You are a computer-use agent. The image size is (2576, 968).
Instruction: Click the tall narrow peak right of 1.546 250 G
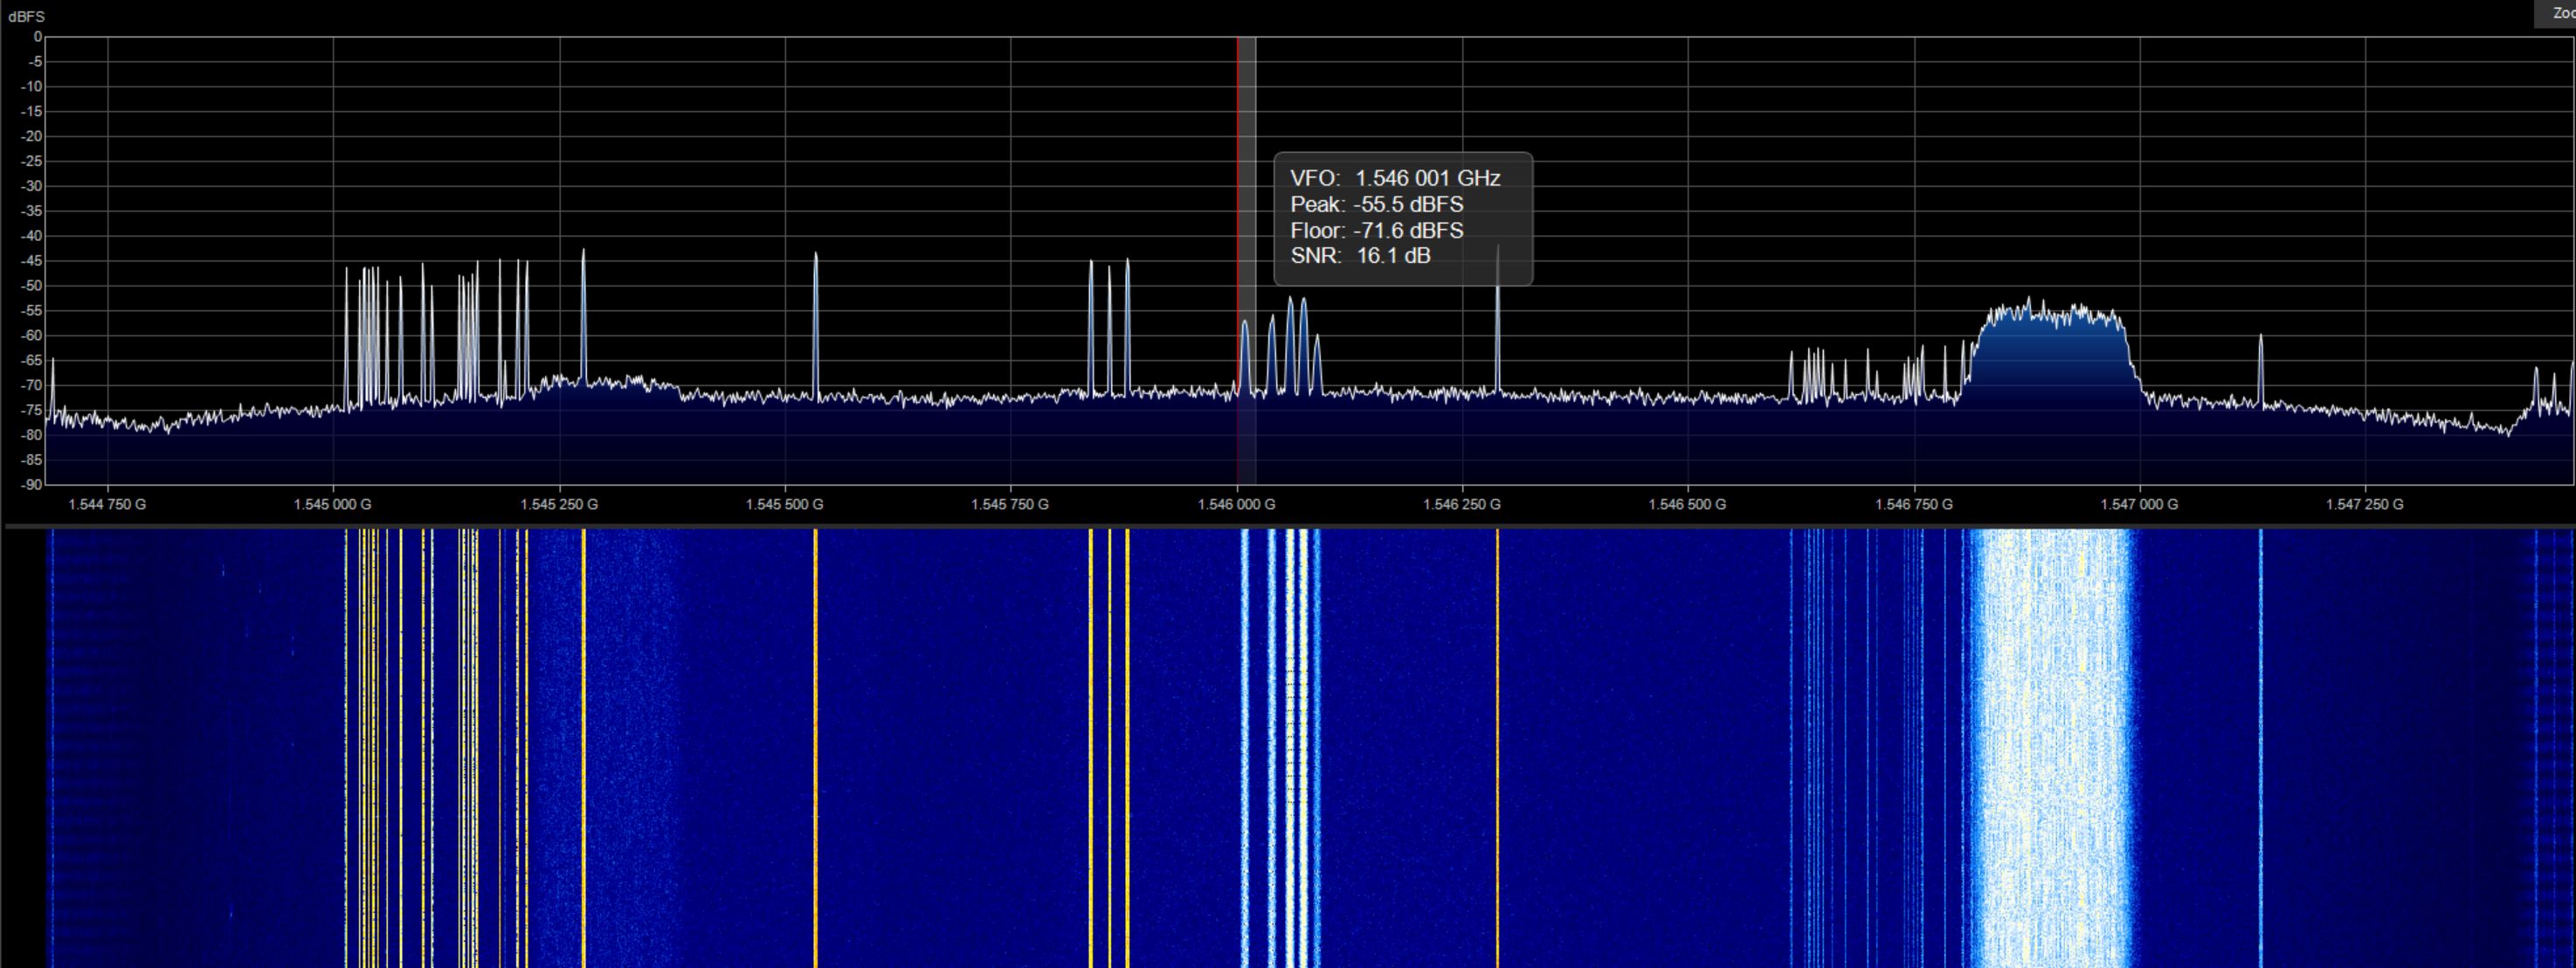1497,330
